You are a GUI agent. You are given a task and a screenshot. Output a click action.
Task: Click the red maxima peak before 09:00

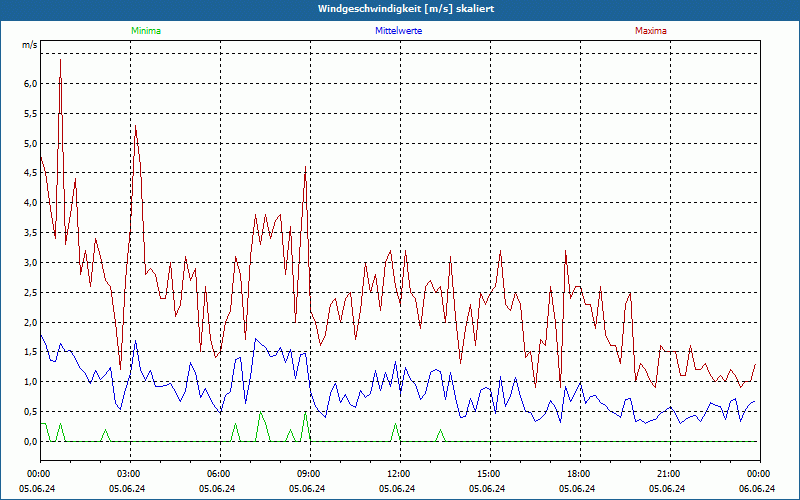305,167
